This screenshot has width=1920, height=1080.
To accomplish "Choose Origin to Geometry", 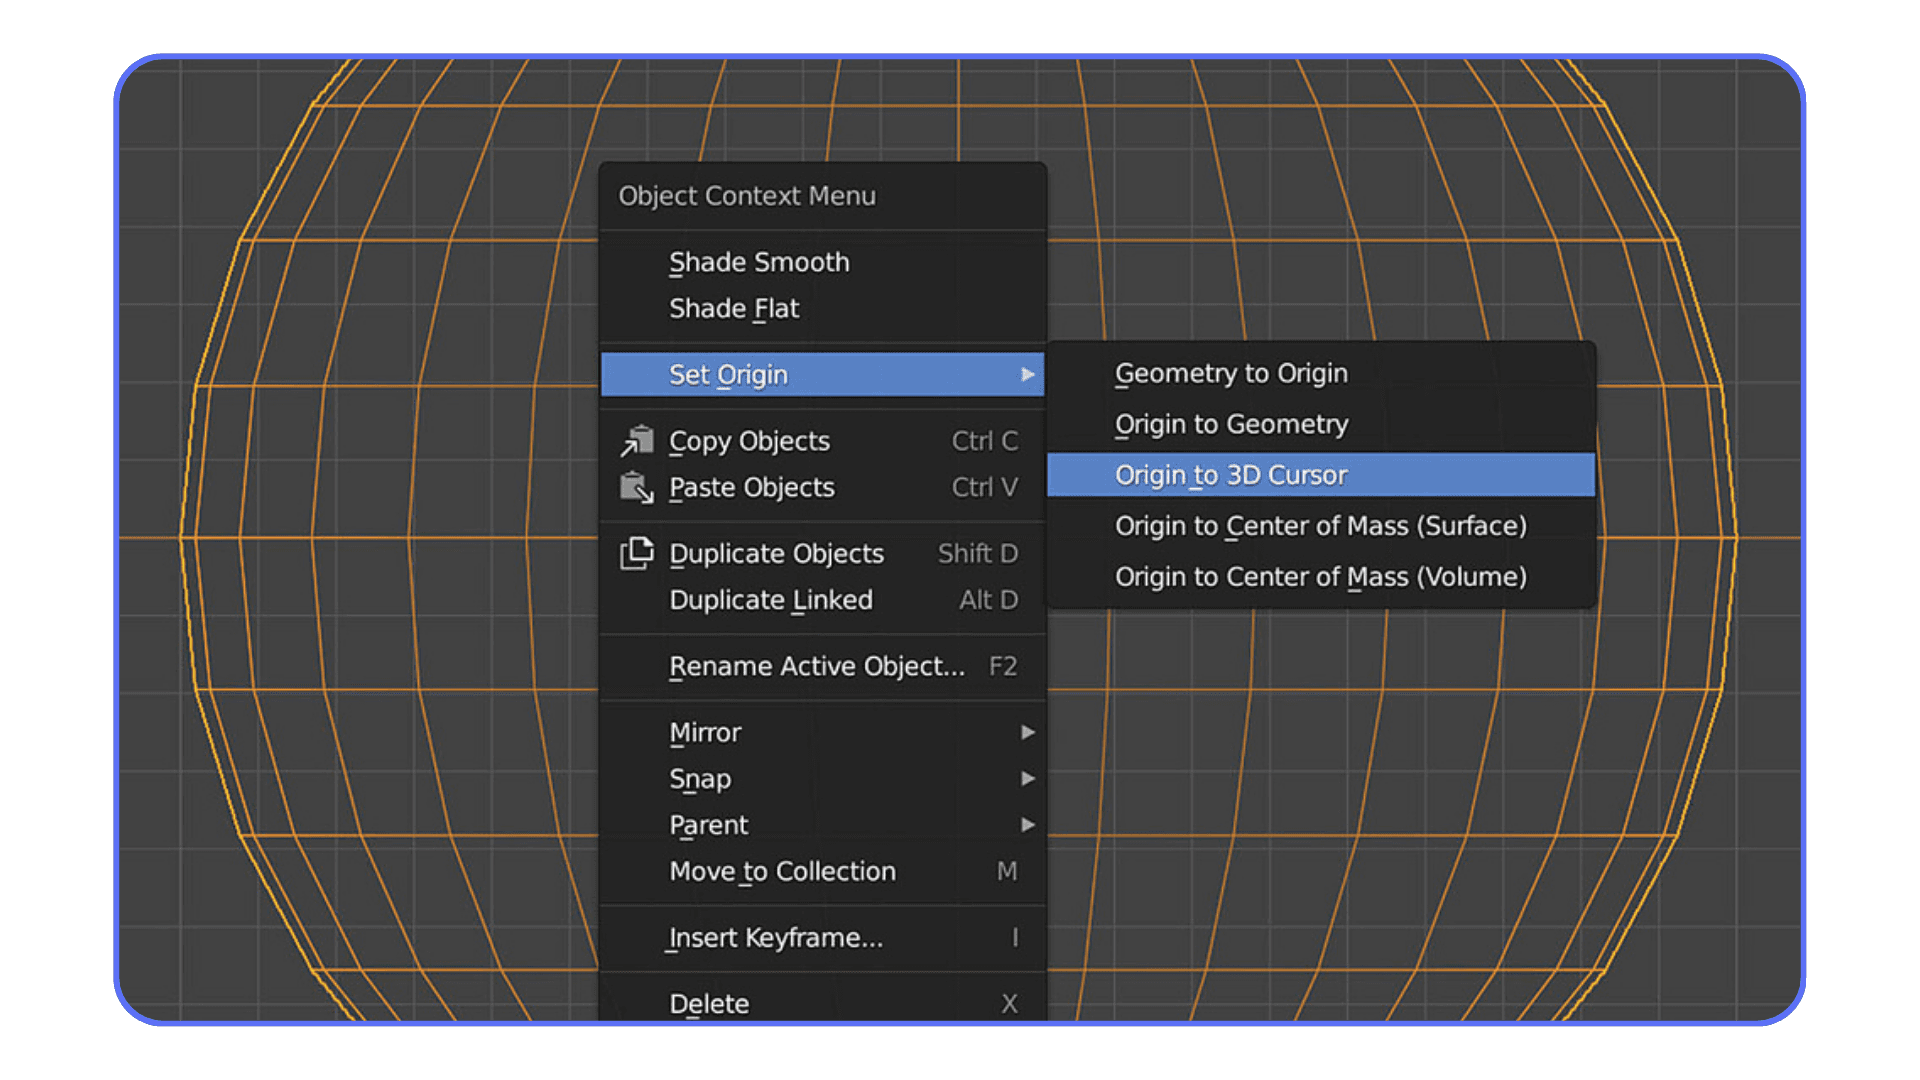I will pos(1231,424).
